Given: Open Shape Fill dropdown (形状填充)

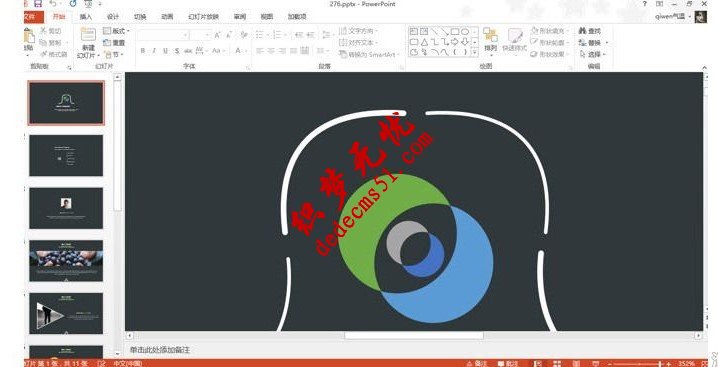Looking at the screenshot, I should [550, 31].
